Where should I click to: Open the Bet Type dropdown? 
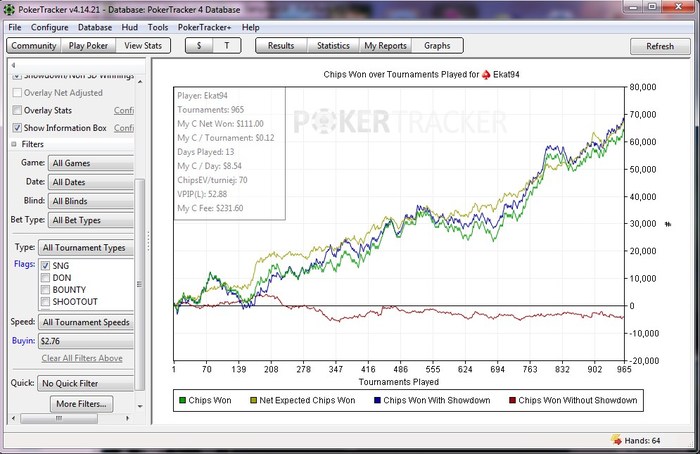tap(91, 220)
